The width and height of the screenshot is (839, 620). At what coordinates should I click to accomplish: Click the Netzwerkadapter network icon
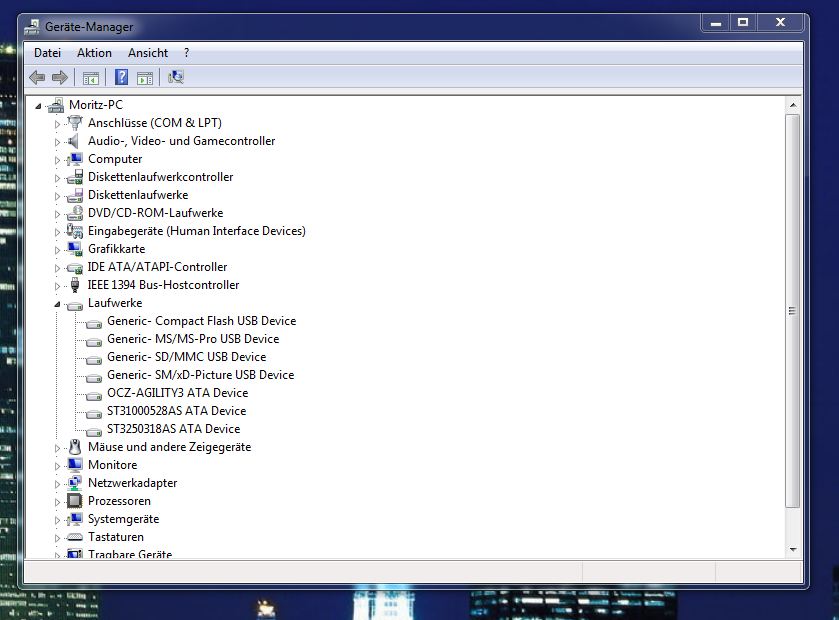[x=75, y=483]
